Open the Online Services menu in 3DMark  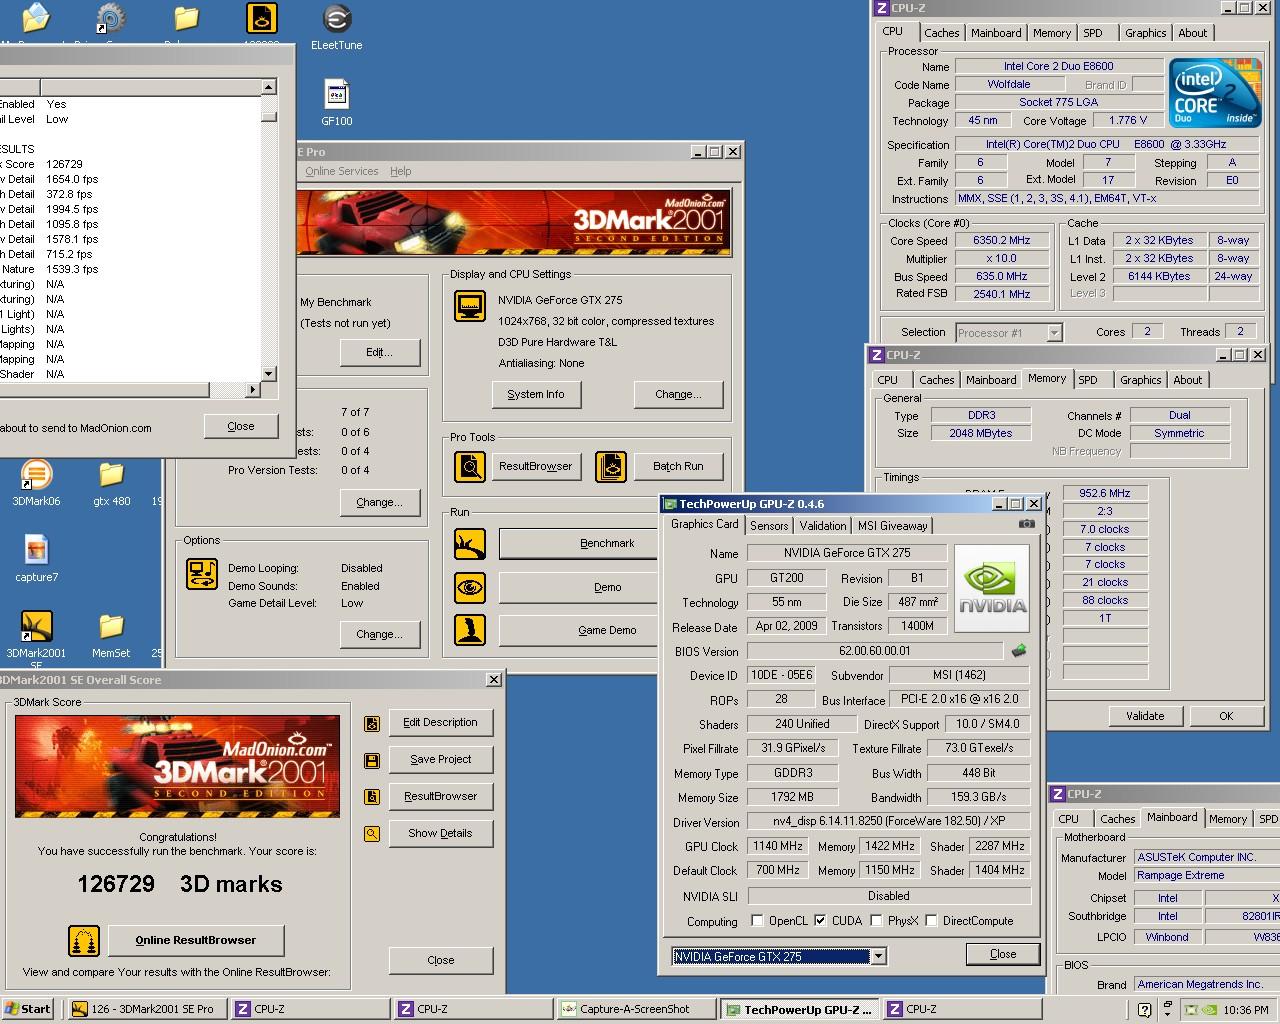[341, 171]
